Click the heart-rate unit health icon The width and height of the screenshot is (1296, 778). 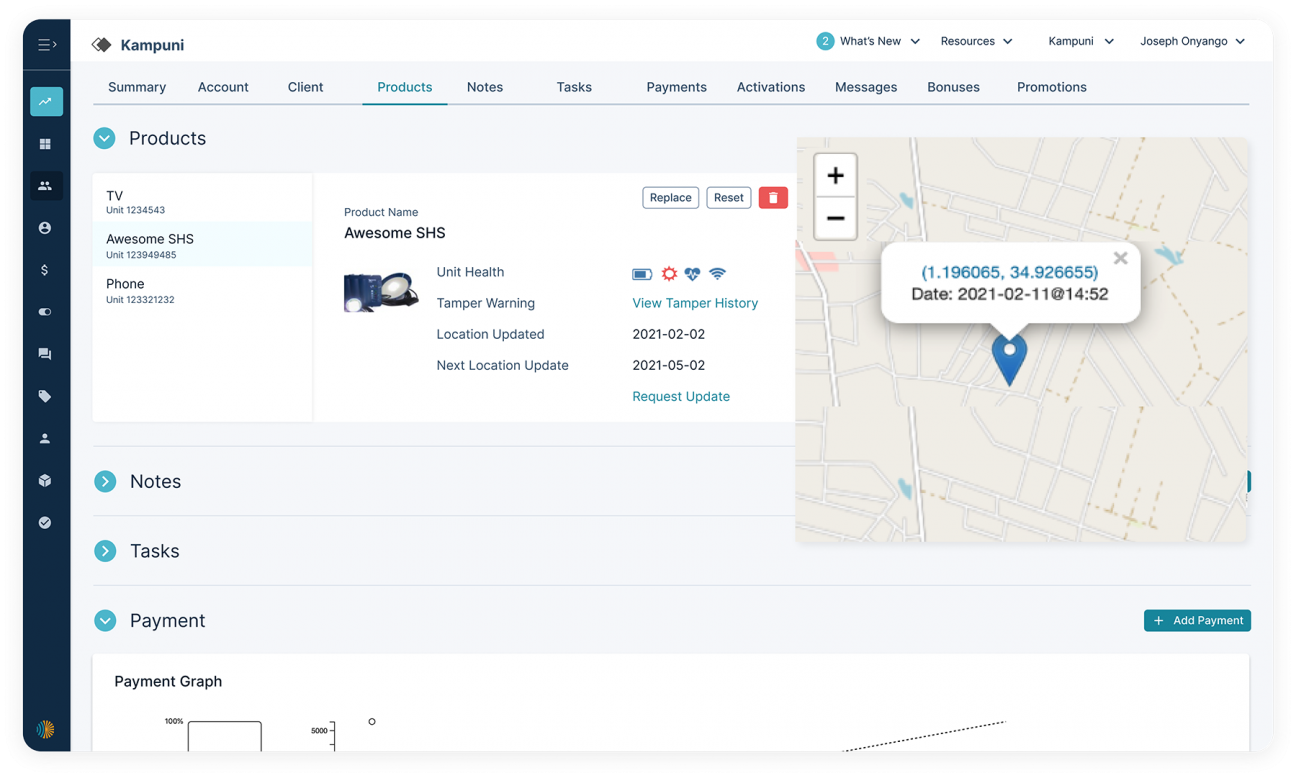click(693, 273)
